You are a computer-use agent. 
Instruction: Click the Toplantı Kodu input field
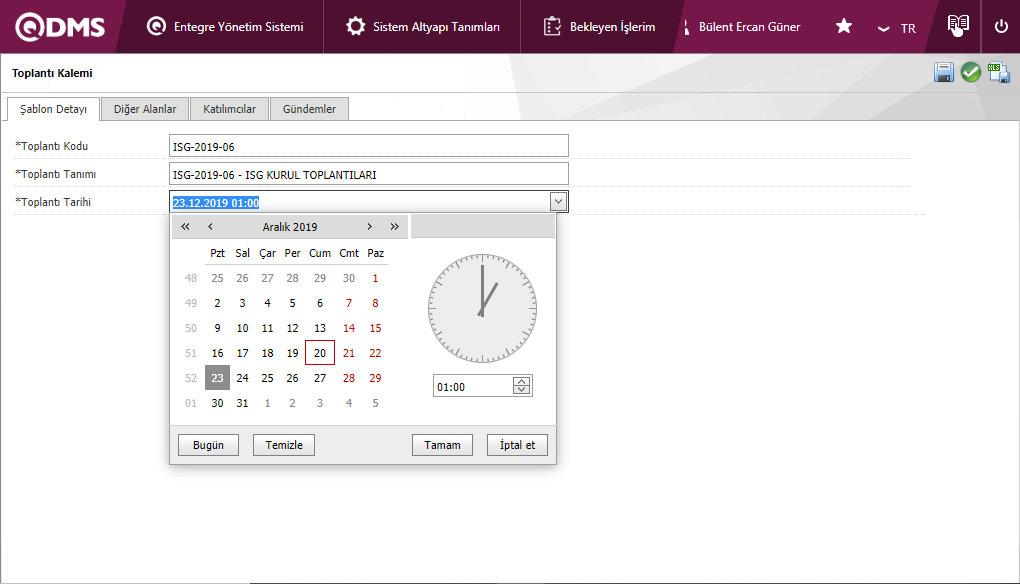369,146
